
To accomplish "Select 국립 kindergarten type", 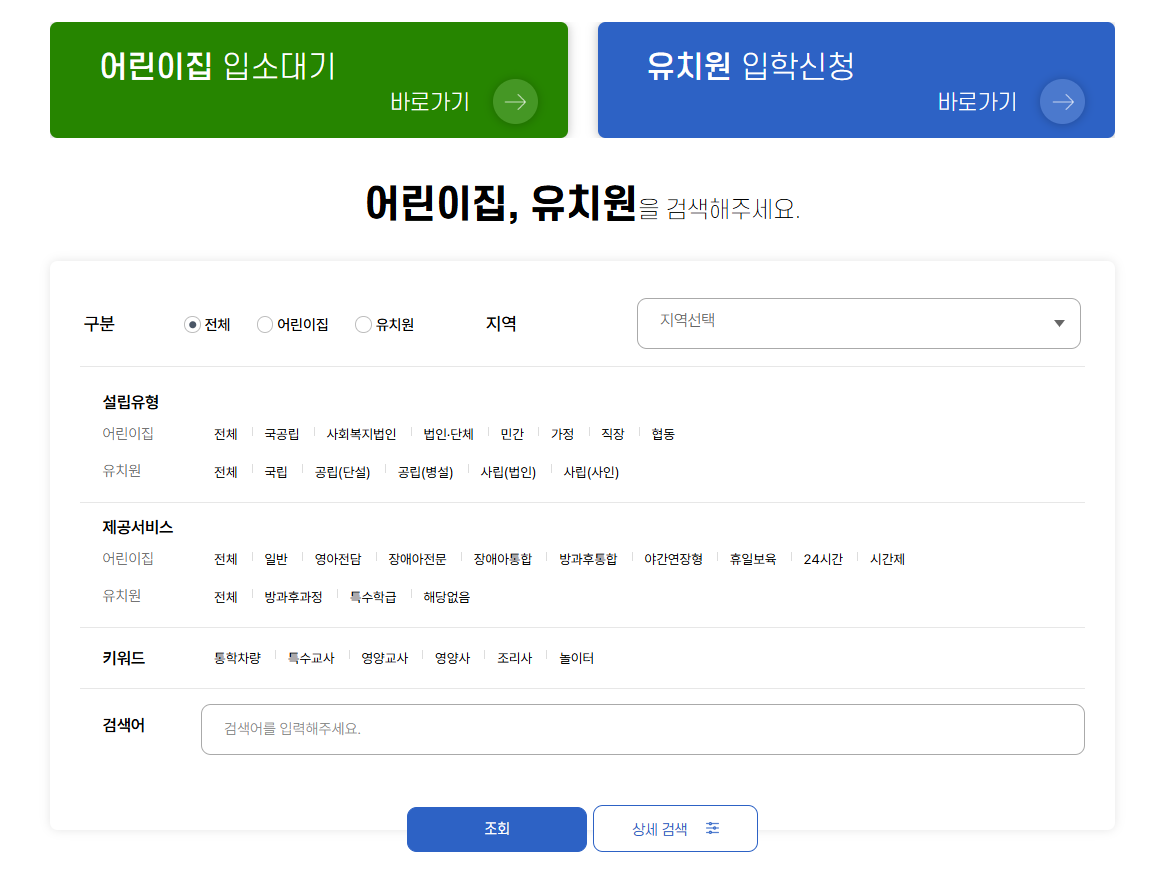I will 276,472.
